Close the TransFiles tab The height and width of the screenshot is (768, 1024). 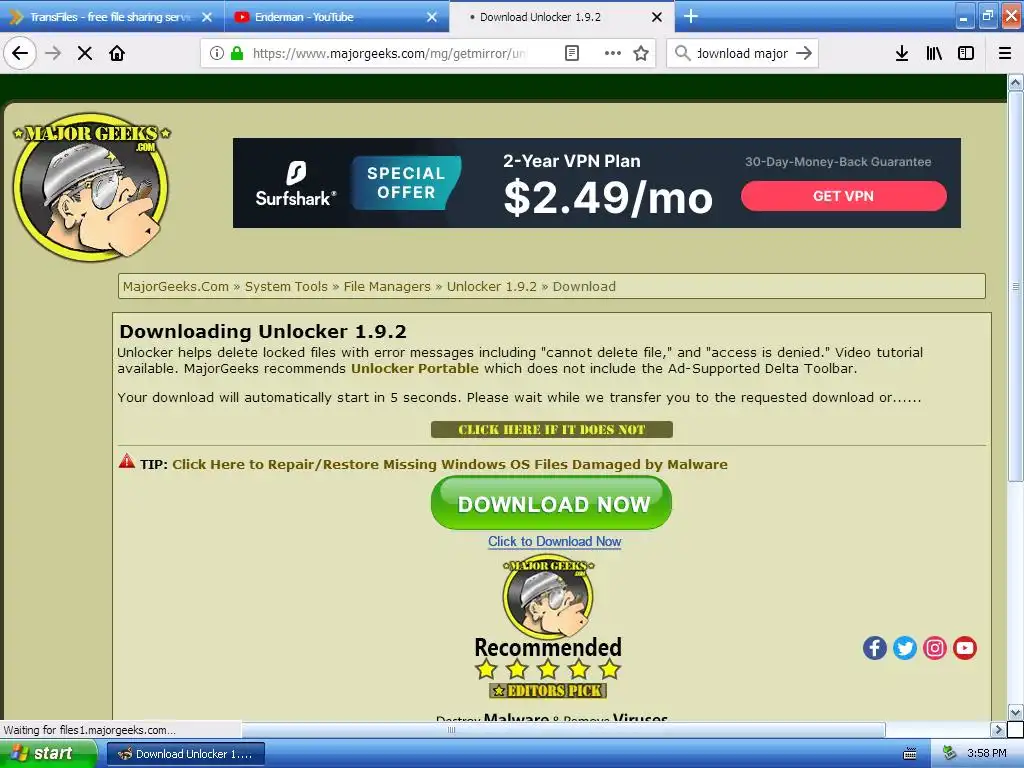click(207, 17)
